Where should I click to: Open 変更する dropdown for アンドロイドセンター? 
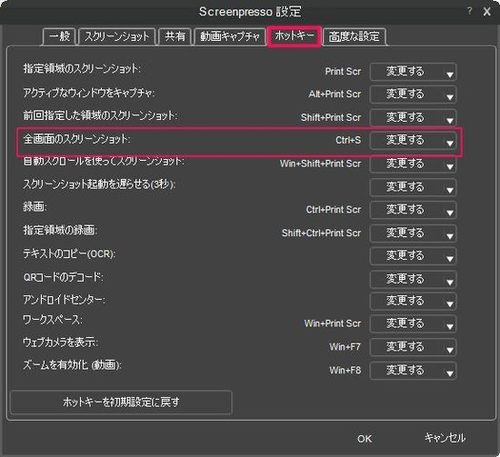[x=413, y=301]
